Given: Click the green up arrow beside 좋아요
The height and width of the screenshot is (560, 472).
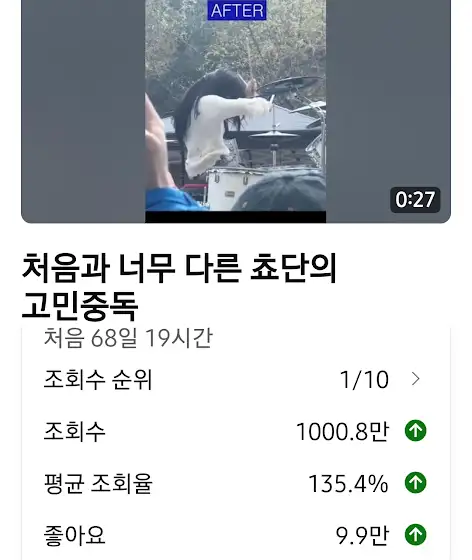Looking at the screenshot, I should 415,535.
